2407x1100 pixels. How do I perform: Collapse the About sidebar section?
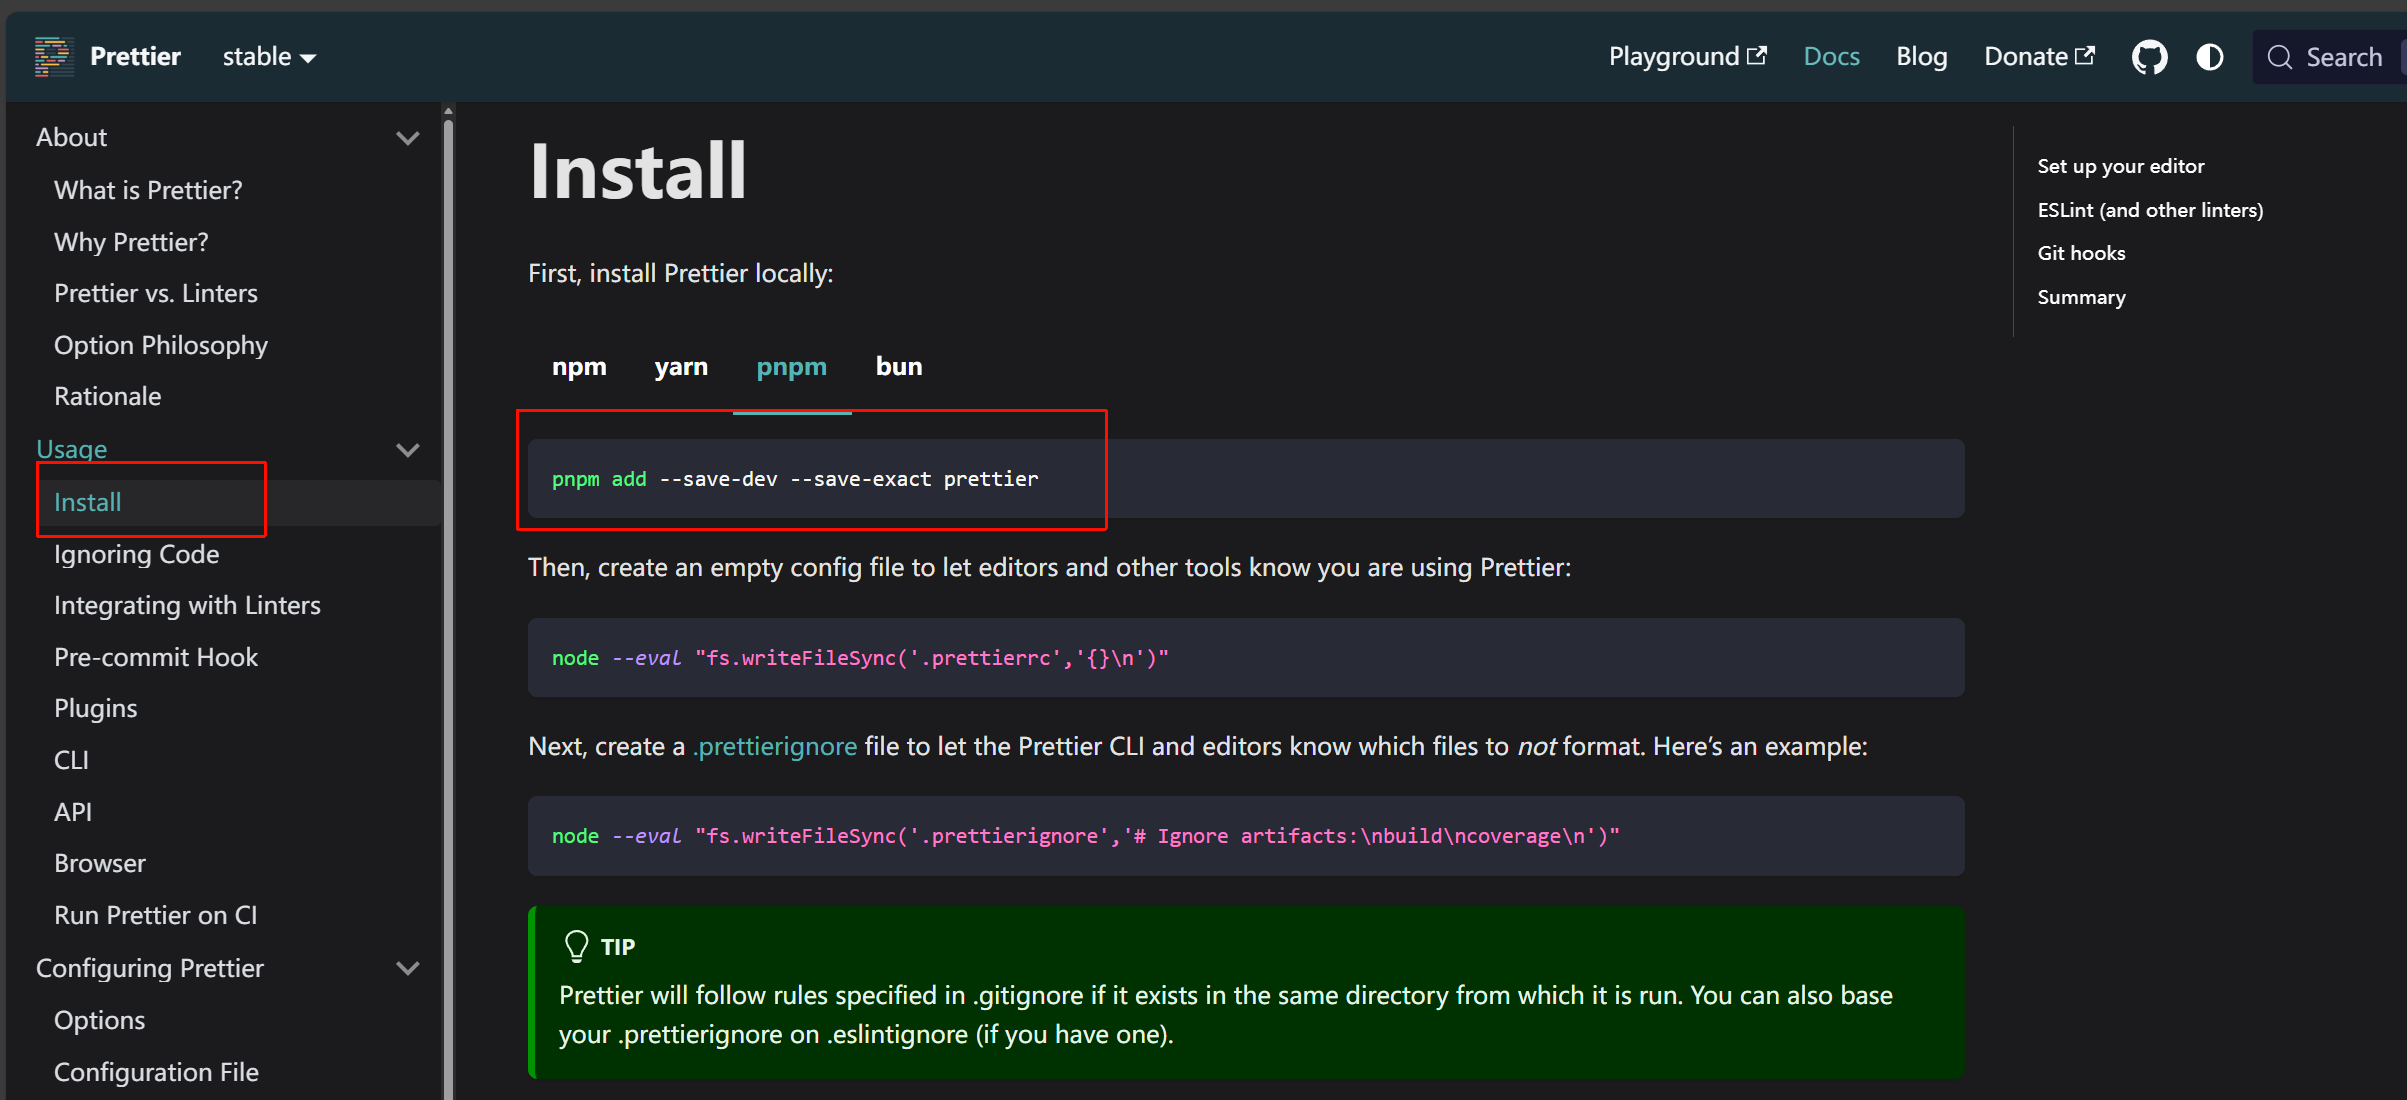tap(407, 138)
